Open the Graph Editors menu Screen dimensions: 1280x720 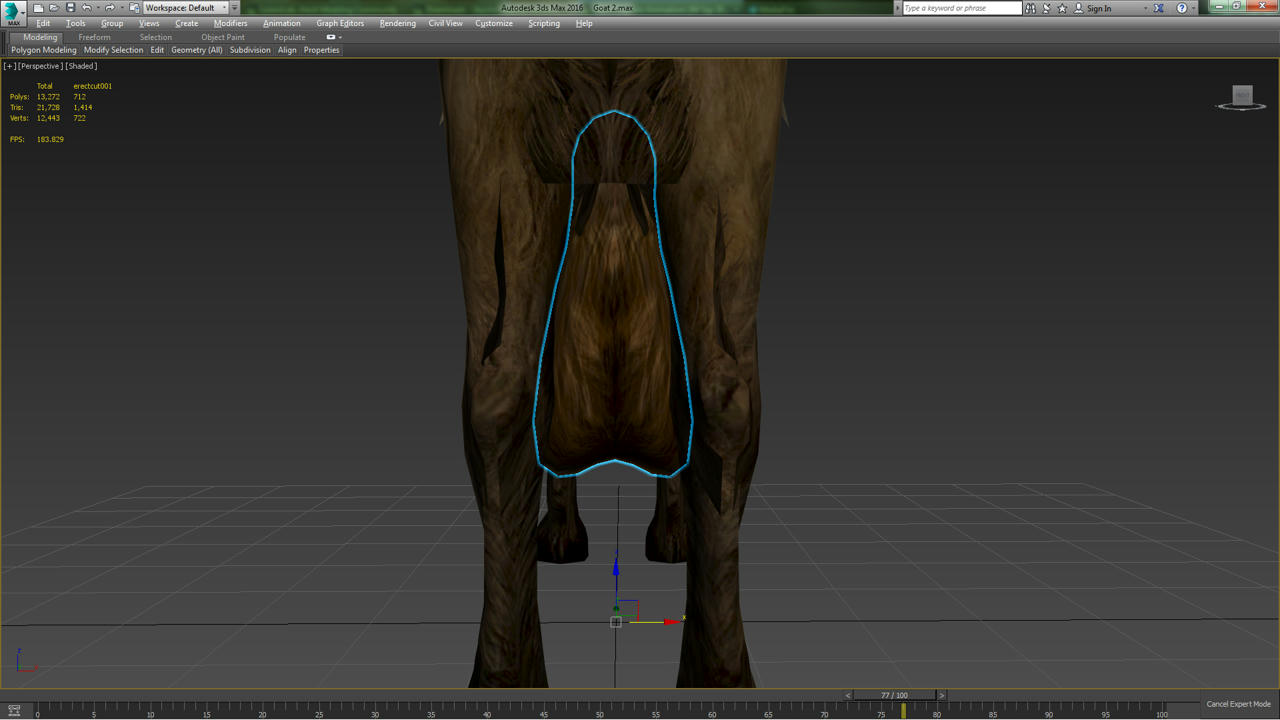(x=340, y=23)
